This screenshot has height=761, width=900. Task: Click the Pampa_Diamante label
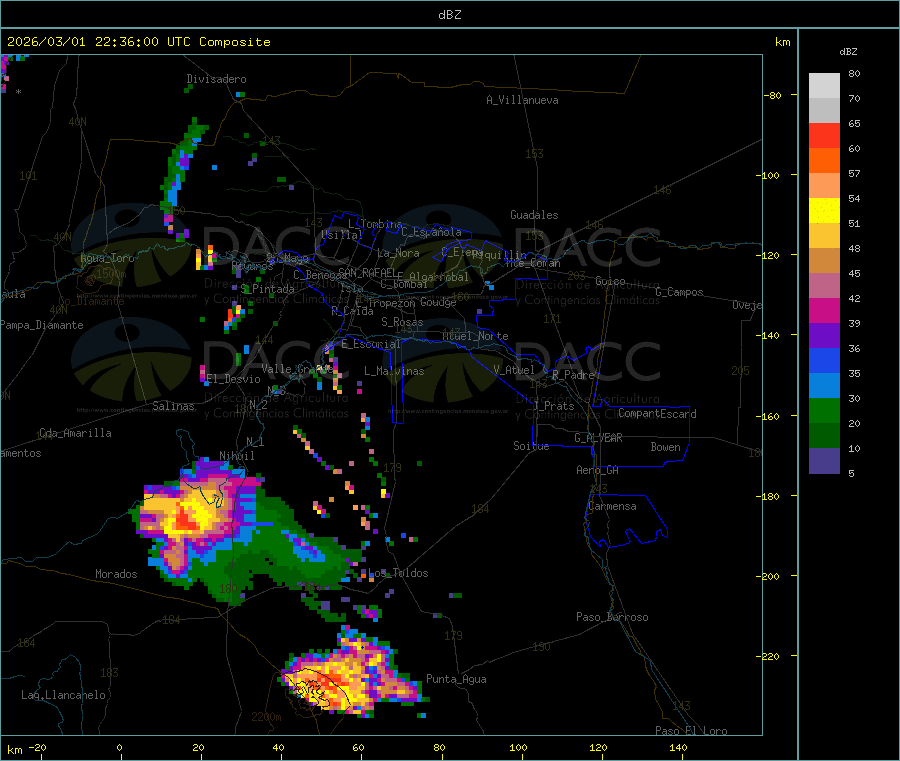pyautogui.click(x=42, y=325)
